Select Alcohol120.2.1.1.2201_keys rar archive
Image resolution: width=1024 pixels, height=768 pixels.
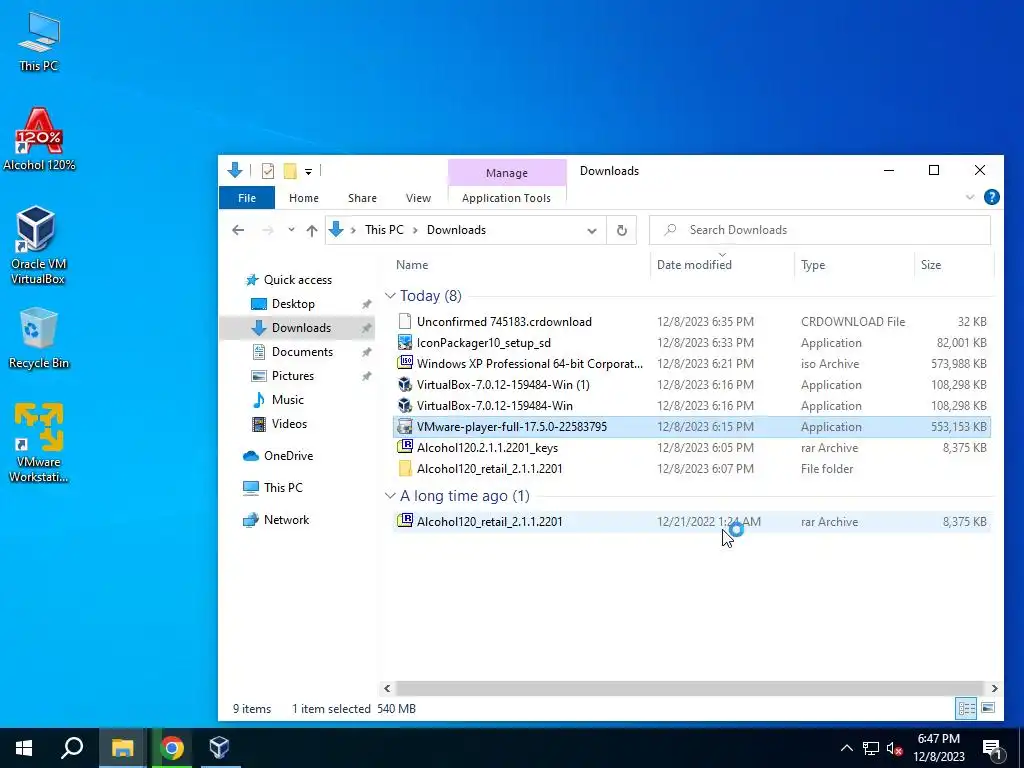pyautogui.click(x=692, y=447)
